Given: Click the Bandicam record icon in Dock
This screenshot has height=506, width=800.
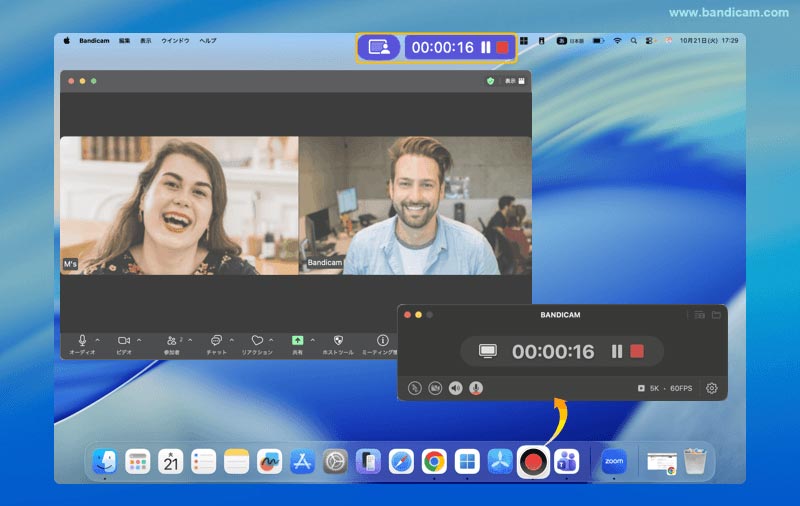Looking at the screenshot, I should pyautogui.click(x=532, y=461).
